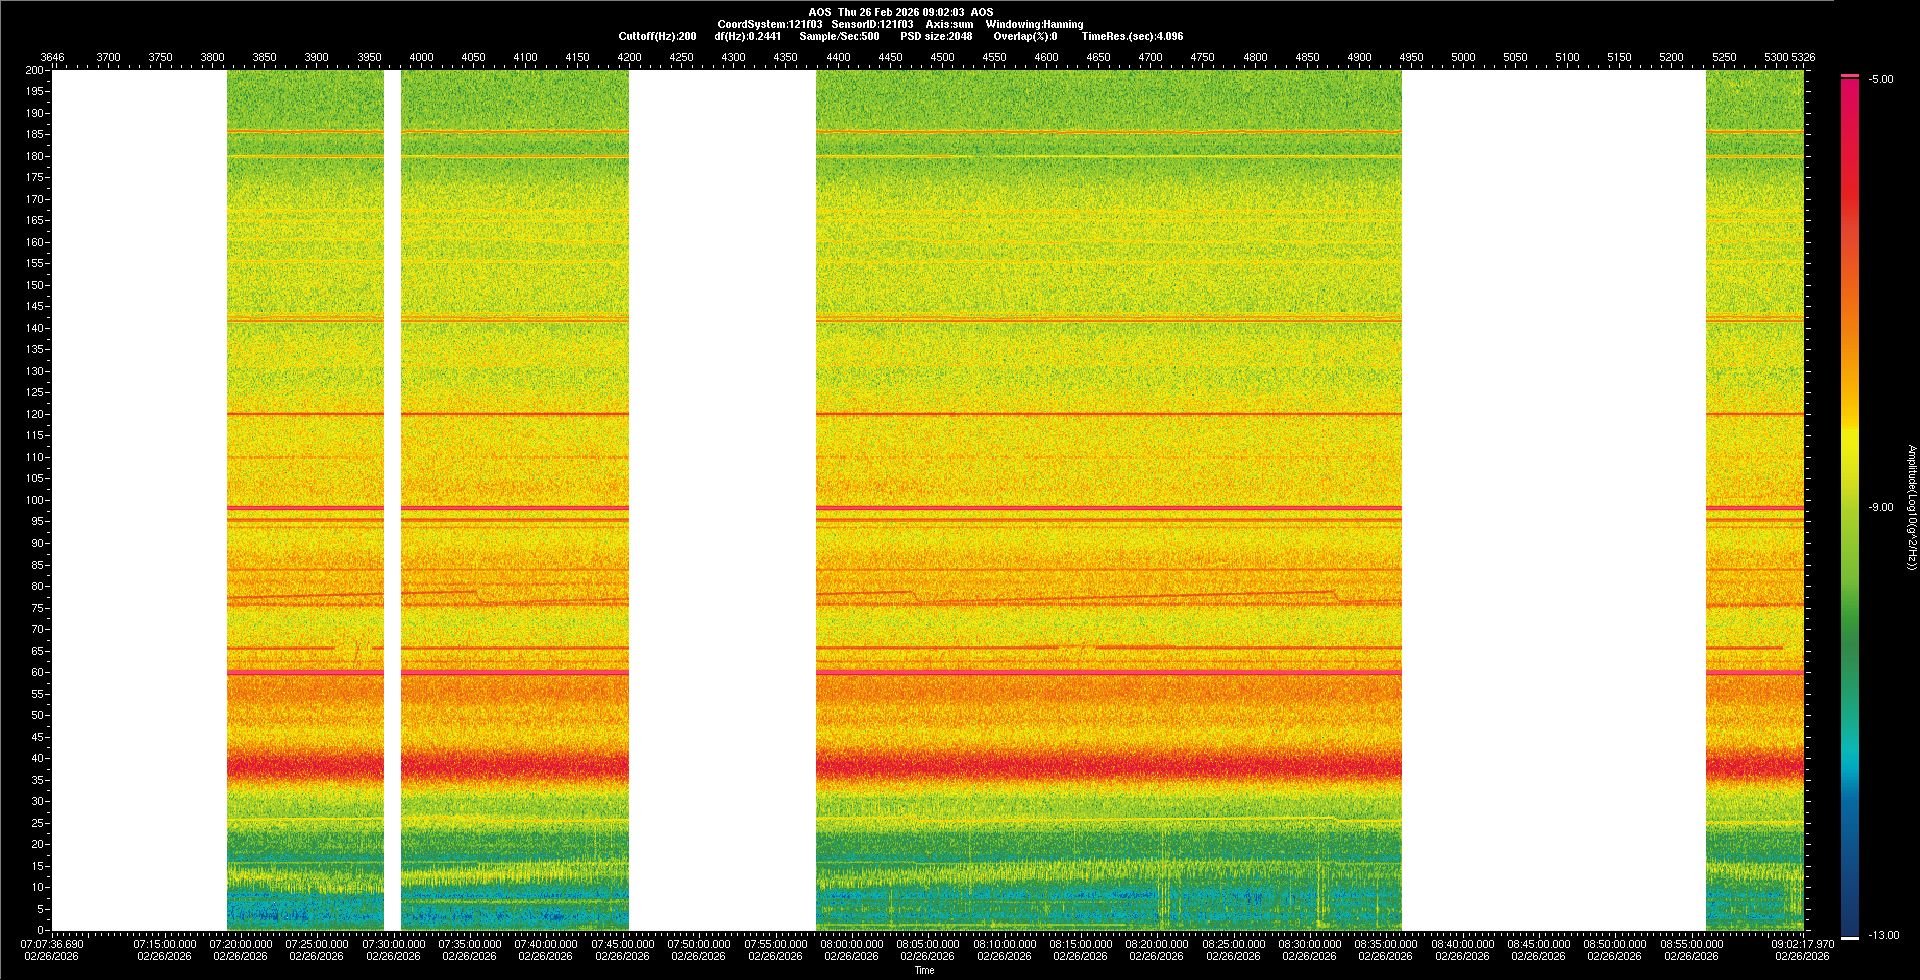Click the 100 Hz tick on frequency axis

[x=35, y=500]
